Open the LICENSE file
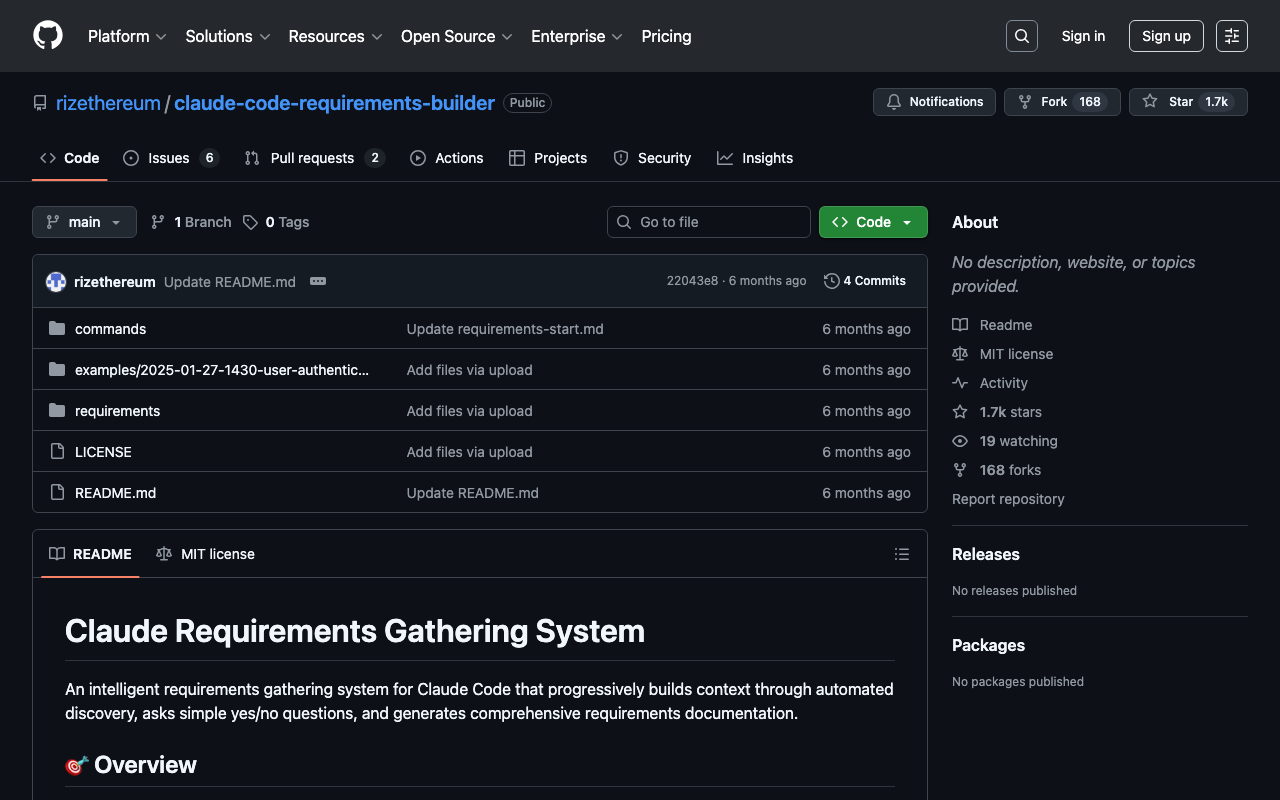The width and height of the screenshot is (1280, 800). (103, 452)
